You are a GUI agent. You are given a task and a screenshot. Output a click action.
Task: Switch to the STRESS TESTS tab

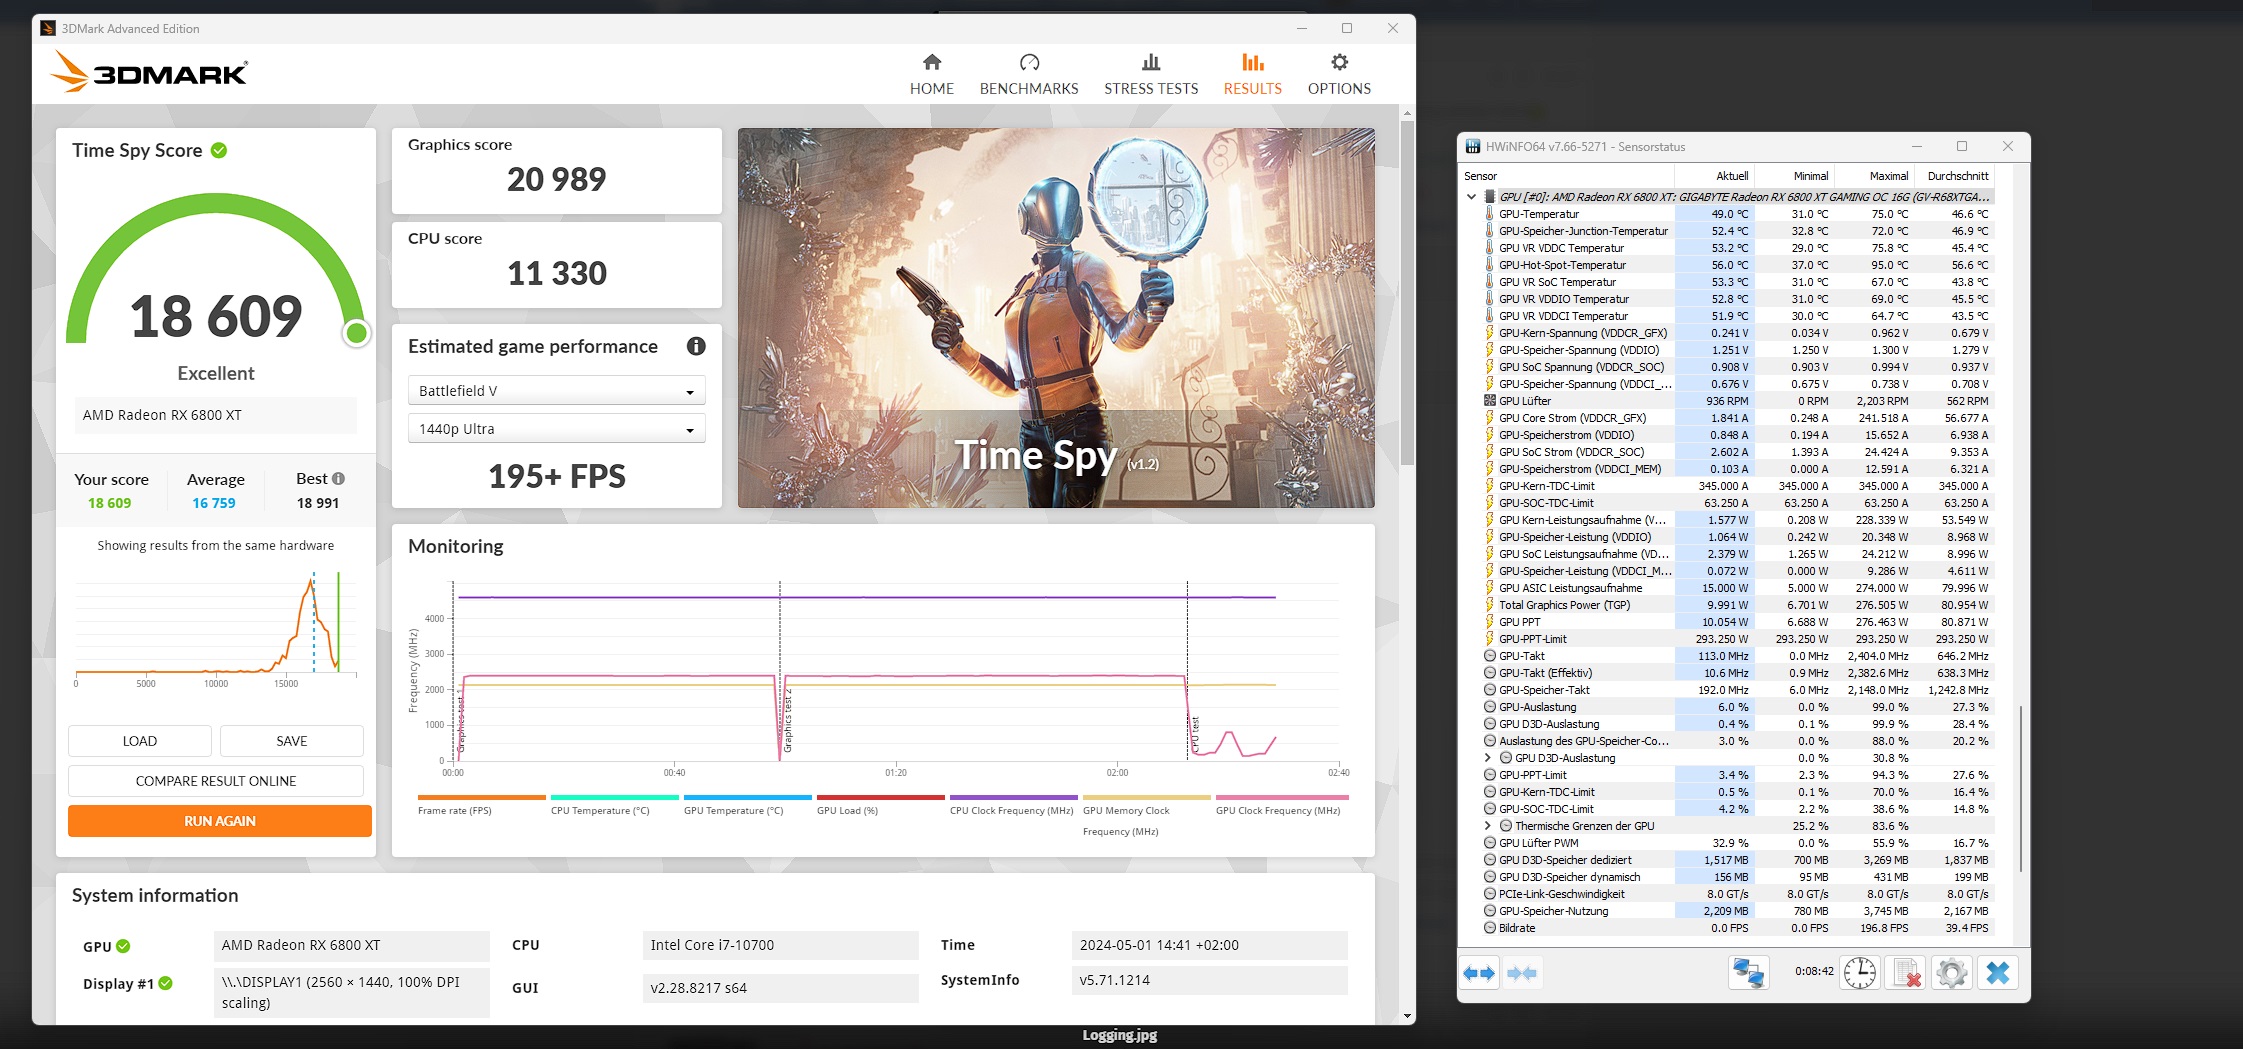point(1151,75)
